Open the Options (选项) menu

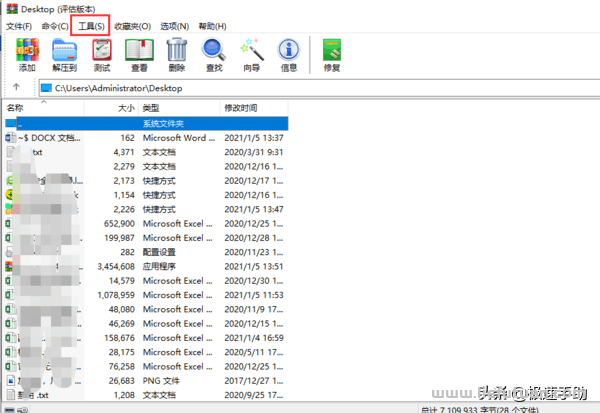174,26
